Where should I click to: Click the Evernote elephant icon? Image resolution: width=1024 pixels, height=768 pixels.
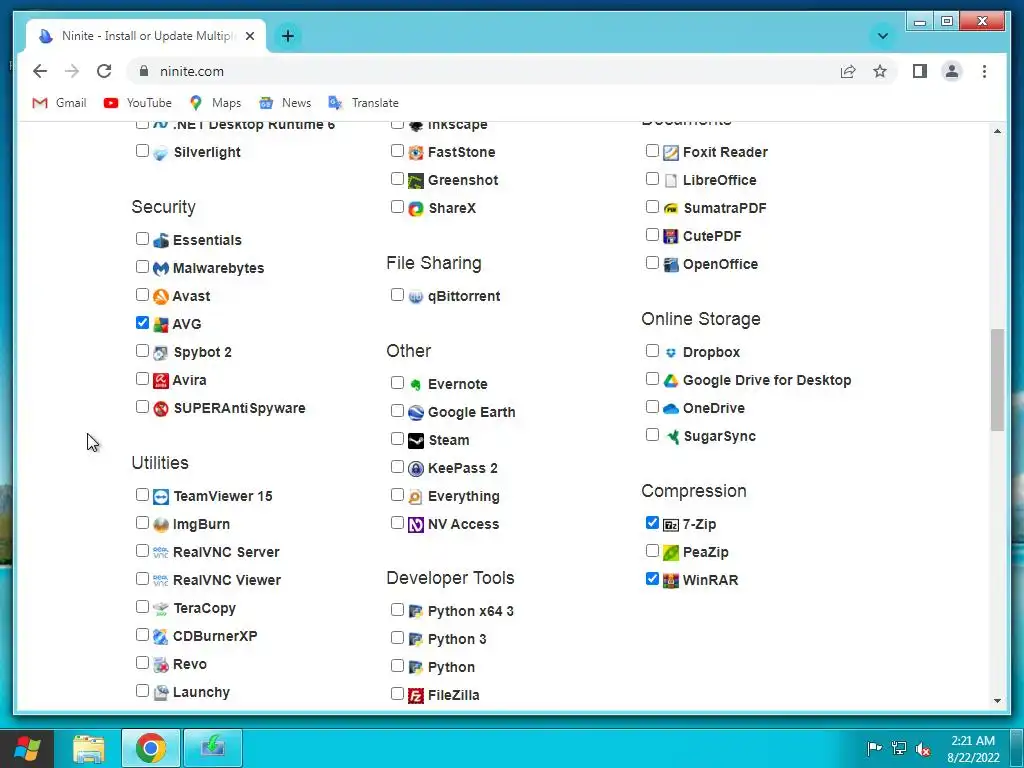point(416,385)
